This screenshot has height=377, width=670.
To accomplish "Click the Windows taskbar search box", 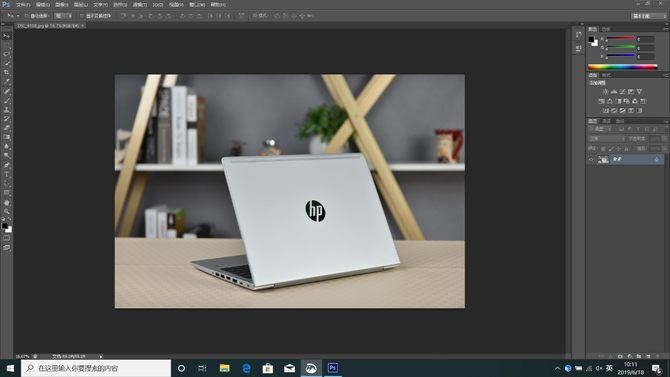I will pos(96,368).
